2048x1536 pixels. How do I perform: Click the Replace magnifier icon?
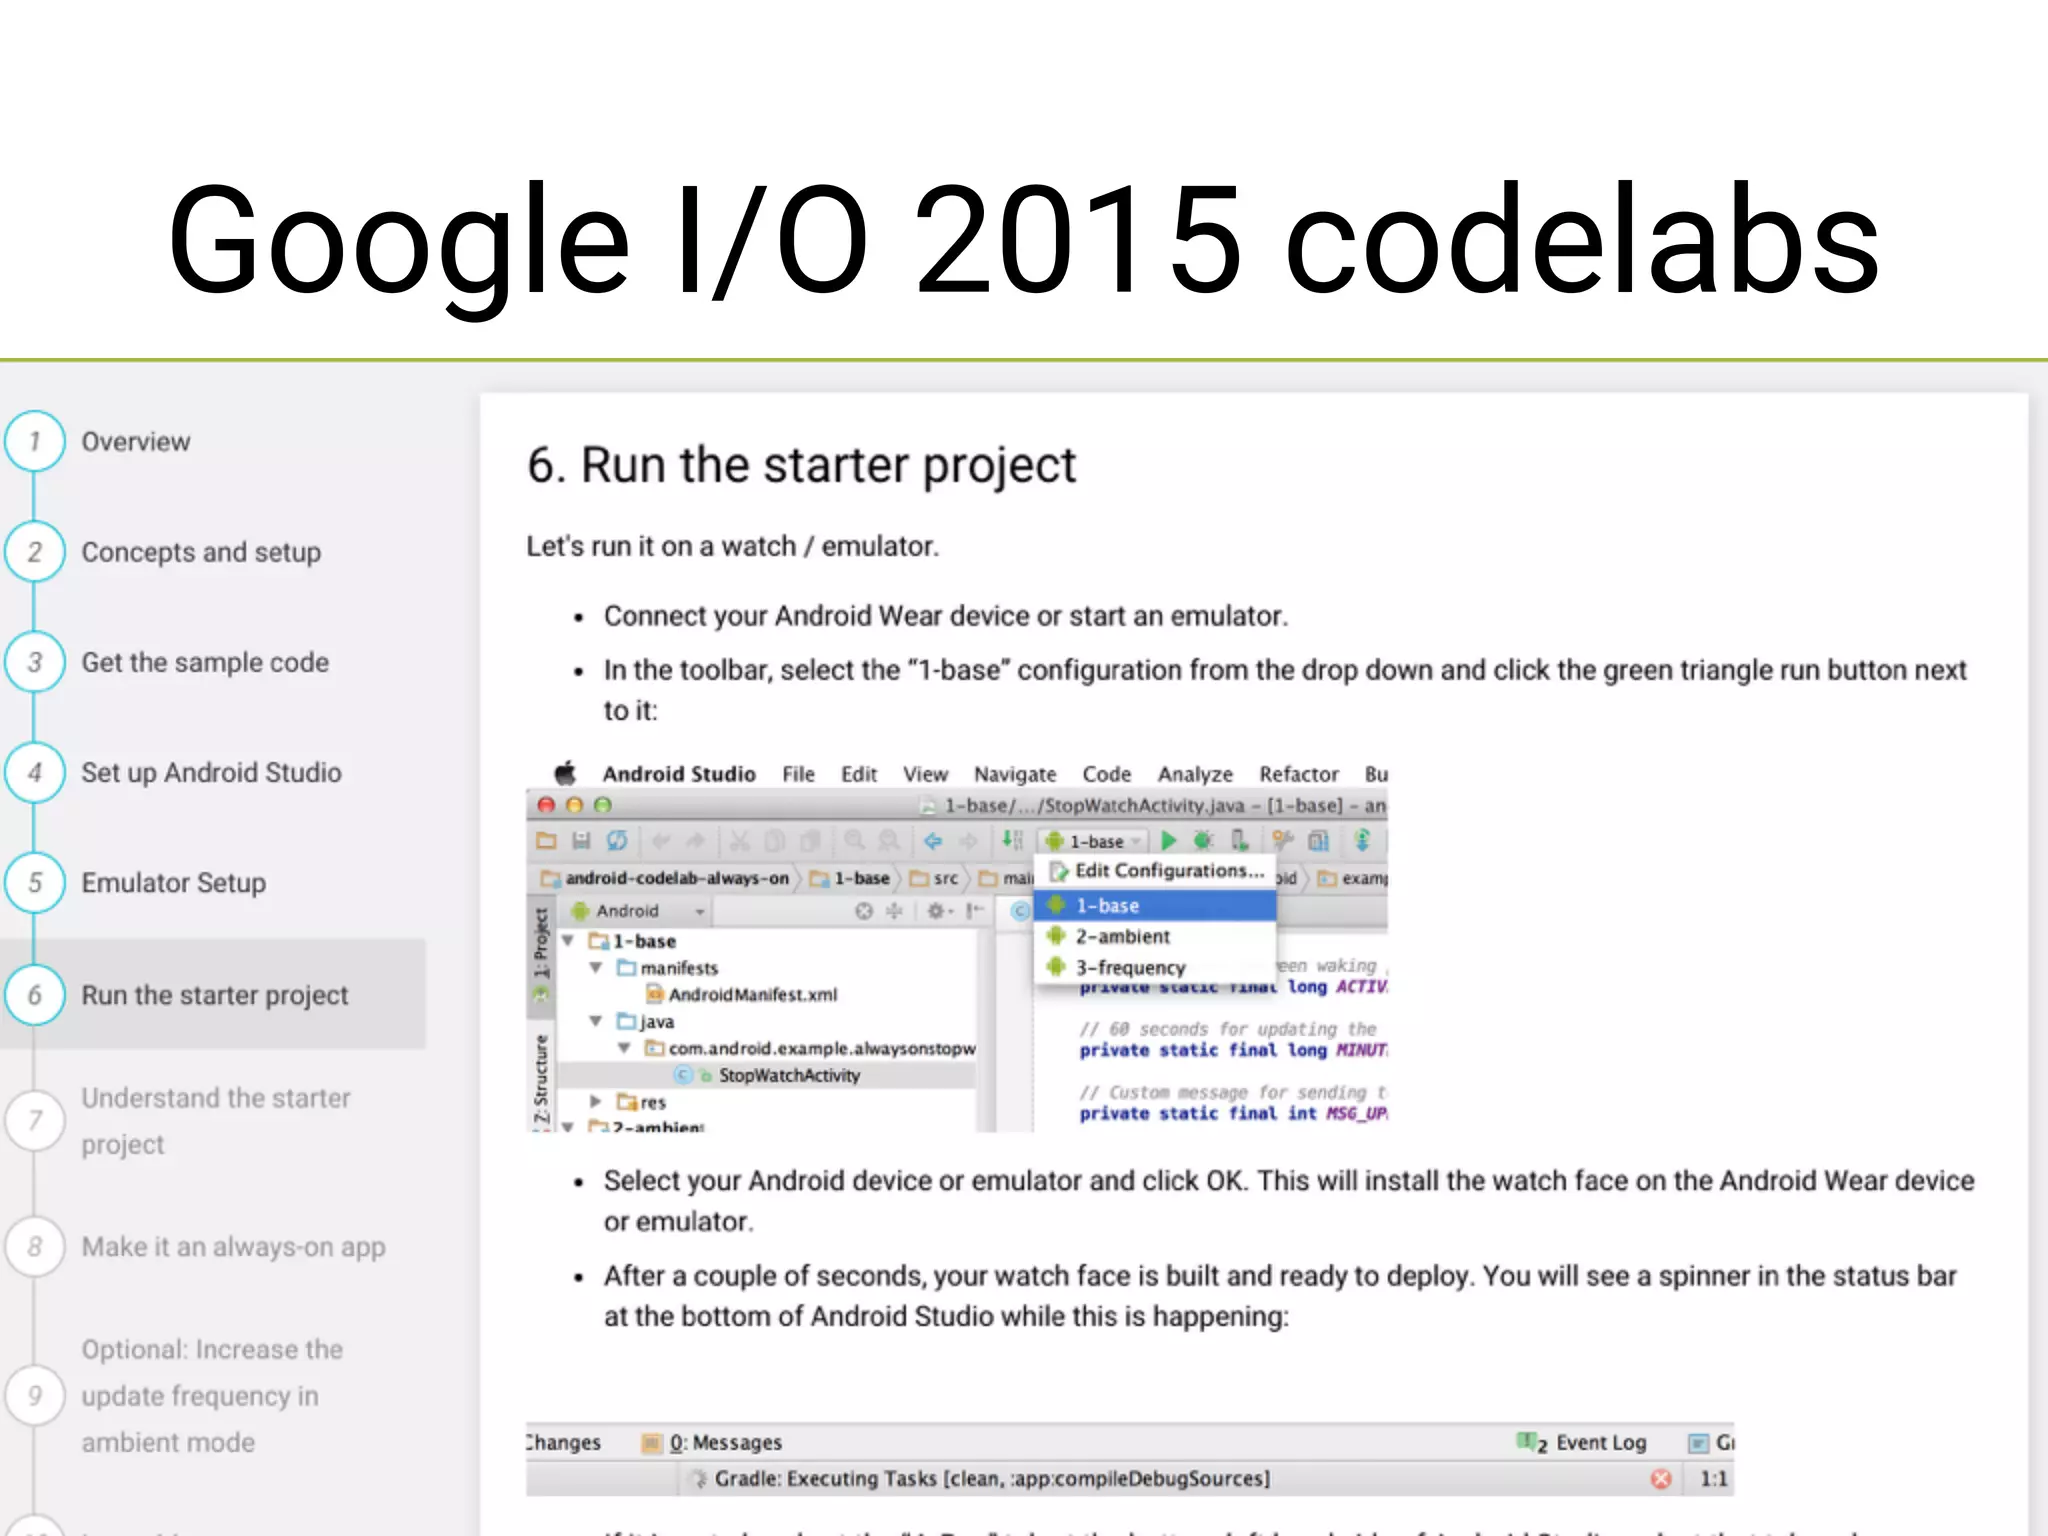[x=889, y=841]
